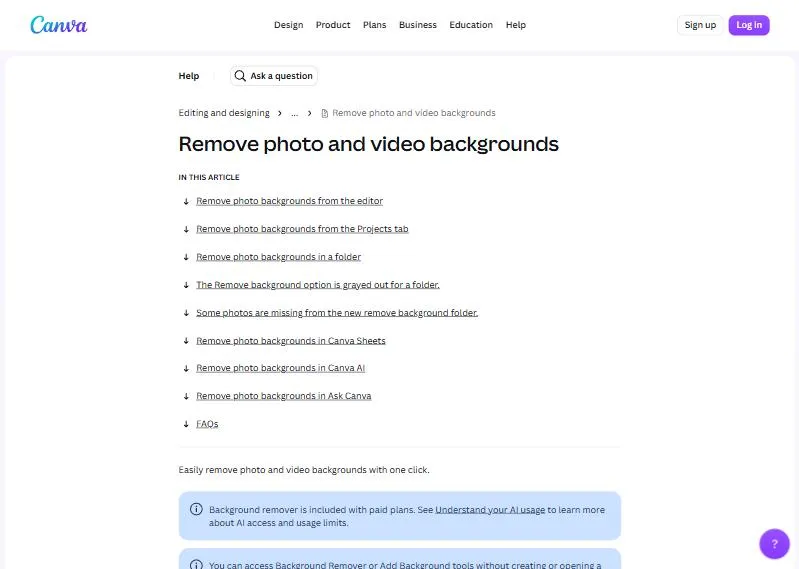Click the down arrow beside 'from the Projects tab'

pyautogui.click(x=186, y=229)
